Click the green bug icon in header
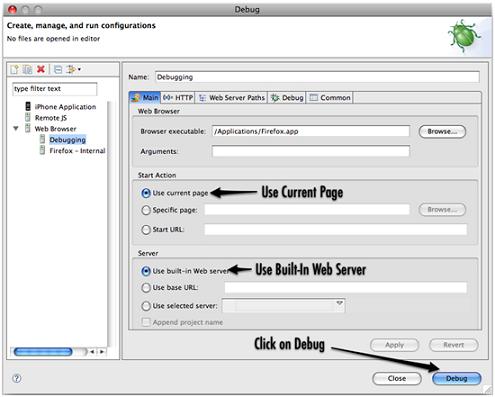This screenshot has width=495, height=397. 464,36
